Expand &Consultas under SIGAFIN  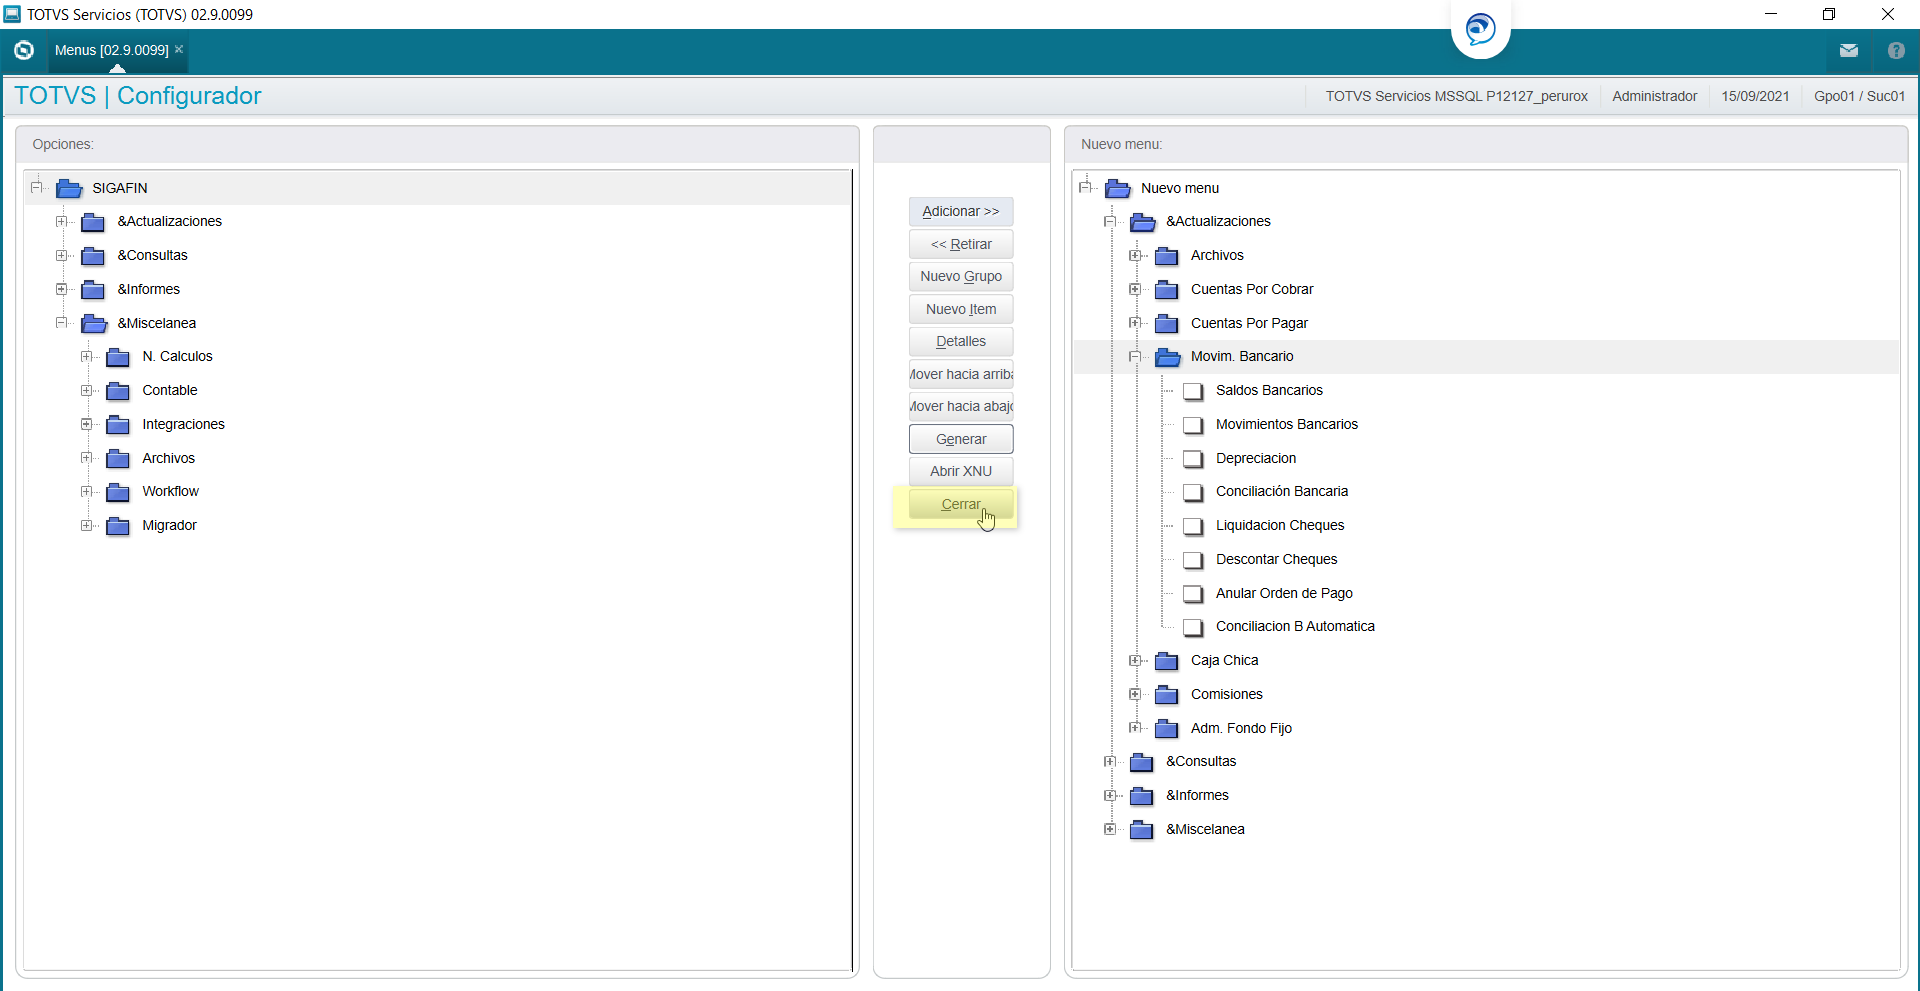coord(62,255)
